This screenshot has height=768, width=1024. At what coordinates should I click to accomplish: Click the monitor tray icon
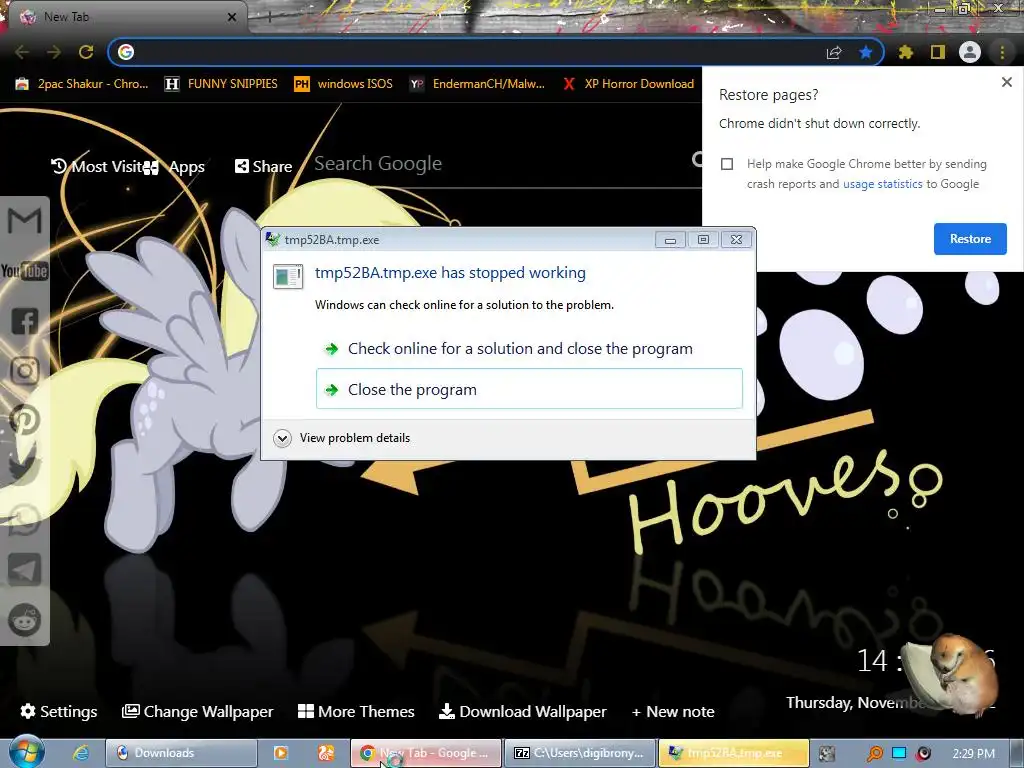(899, 754)
